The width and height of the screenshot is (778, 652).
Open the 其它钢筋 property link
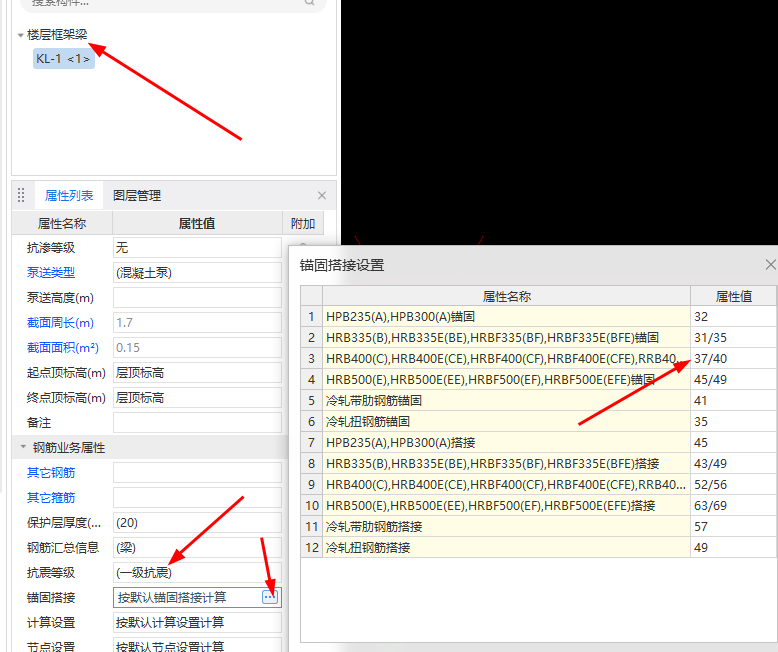pyautogui.click(x=51, y=472)
